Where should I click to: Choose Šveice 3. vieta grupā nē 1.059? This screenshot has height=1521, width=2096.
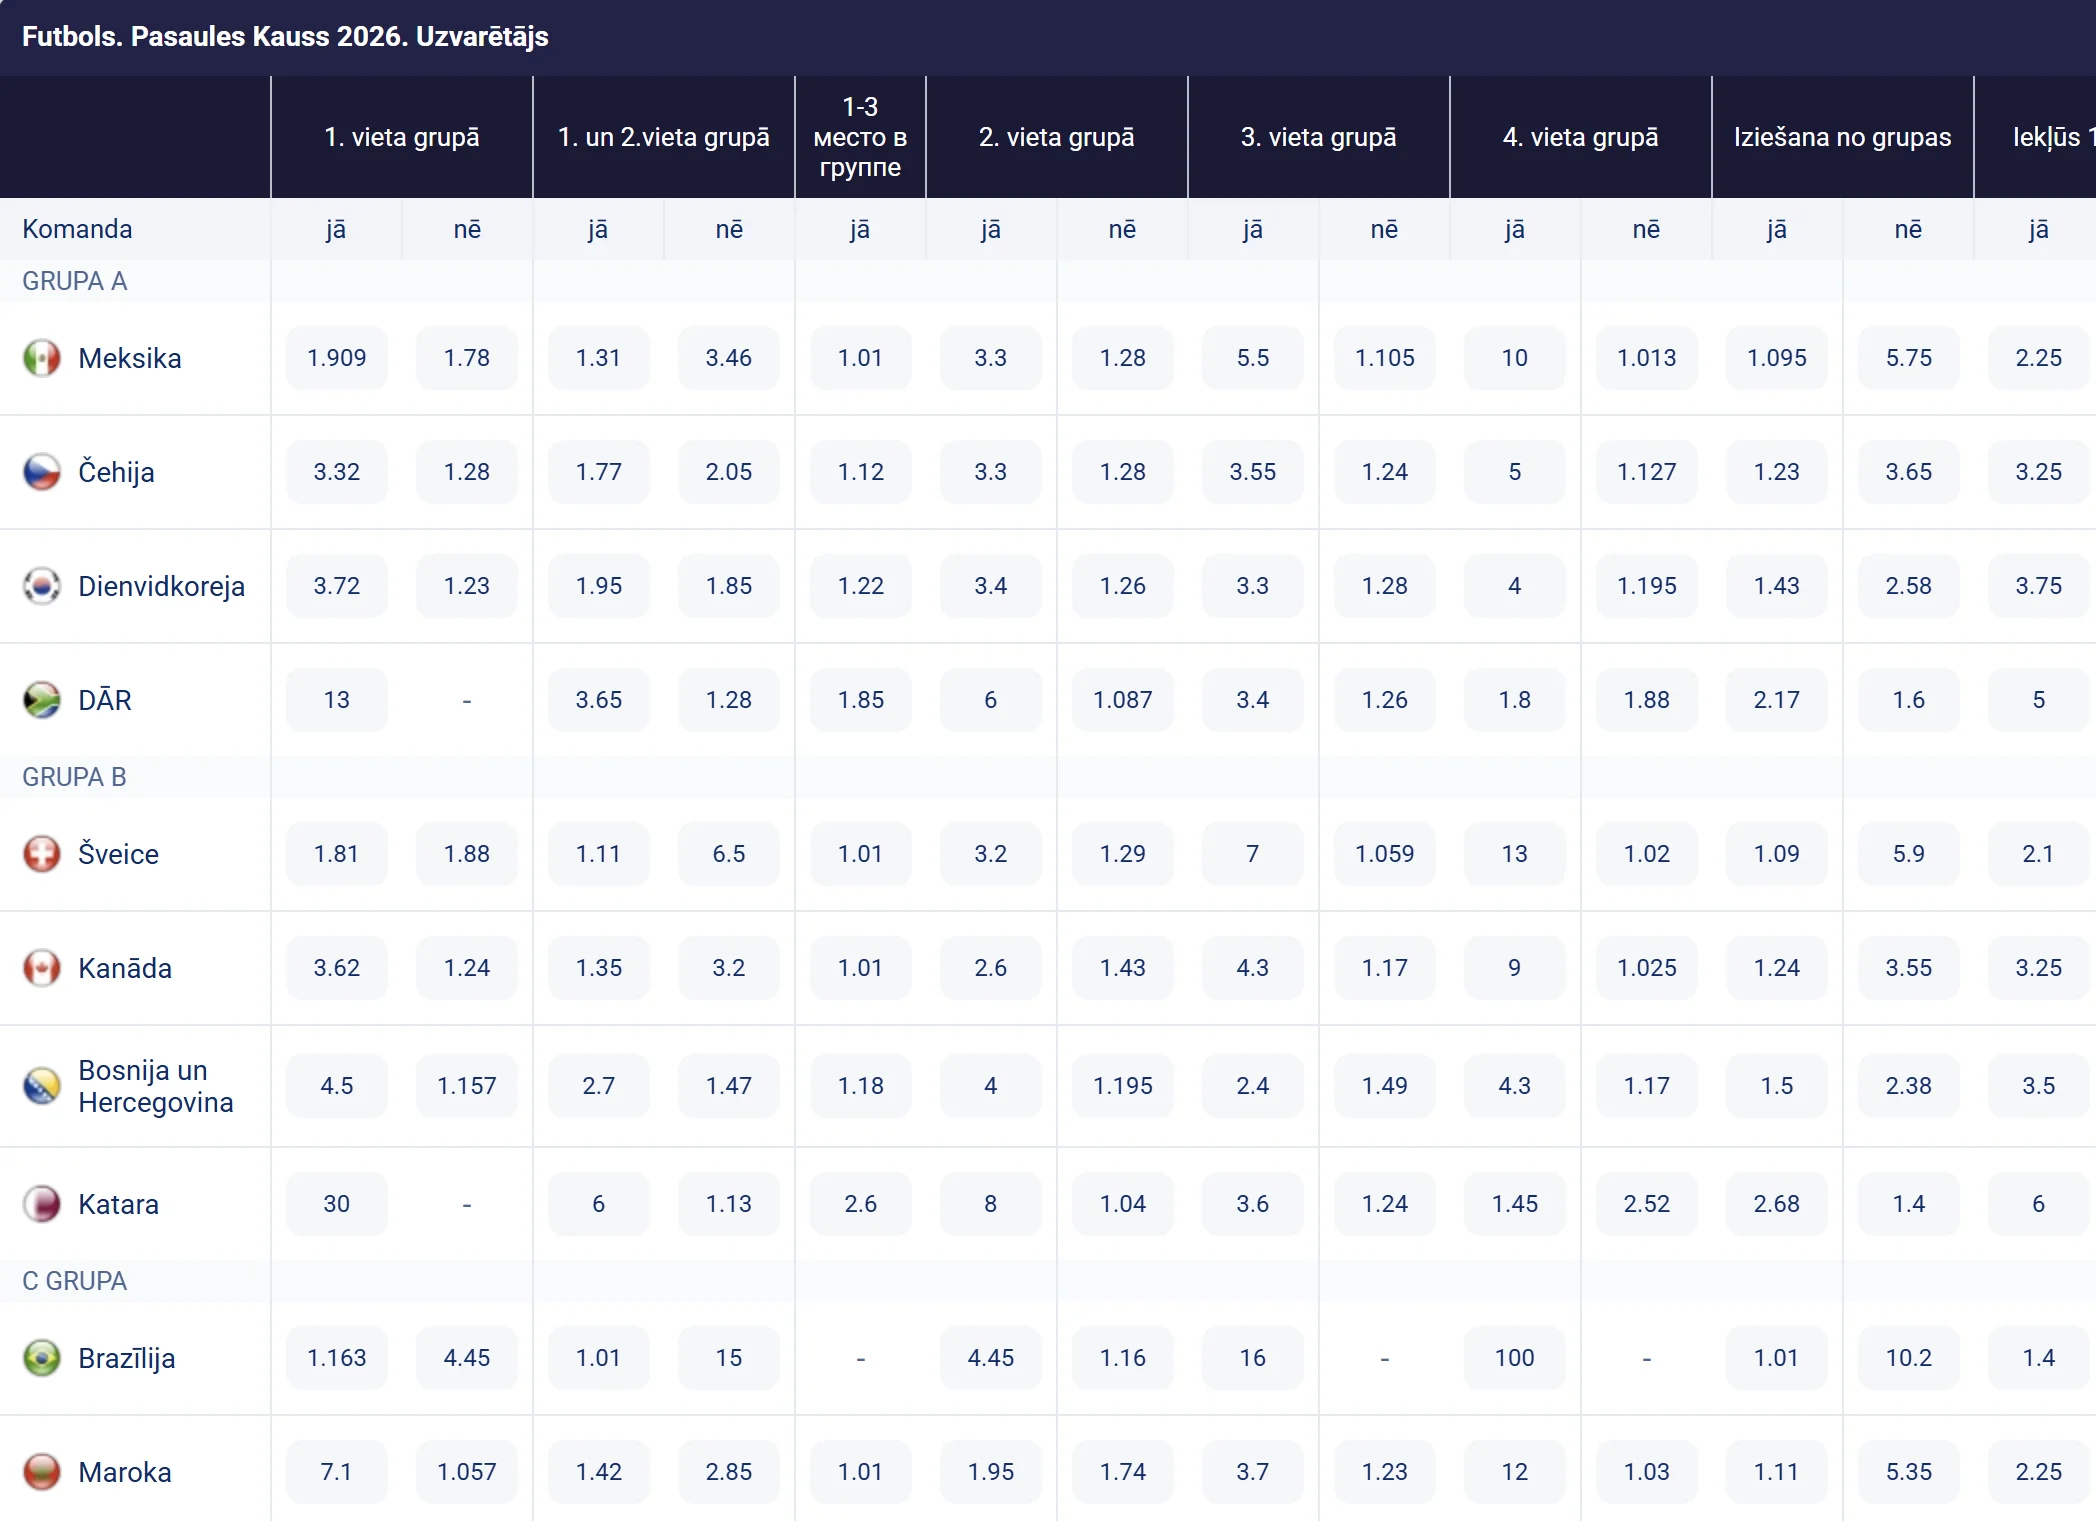point(1385,854)
